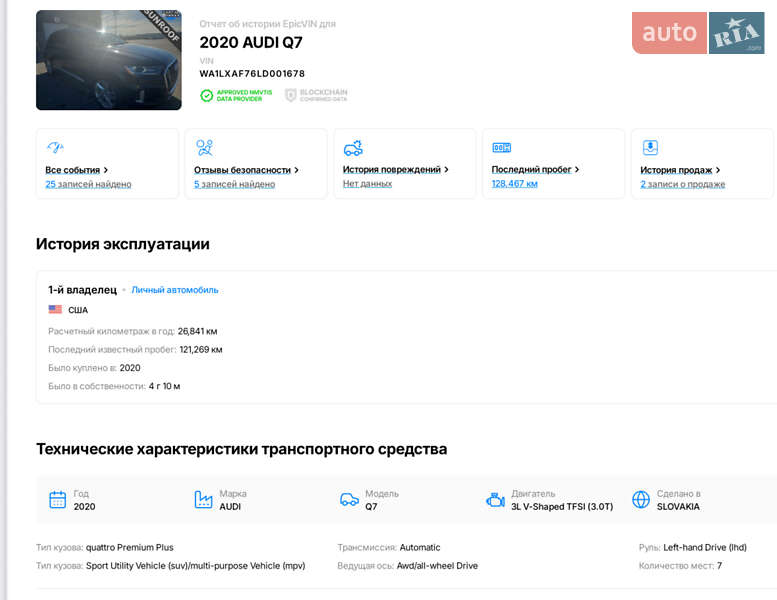Click the sales history icon

click(650, 148)
